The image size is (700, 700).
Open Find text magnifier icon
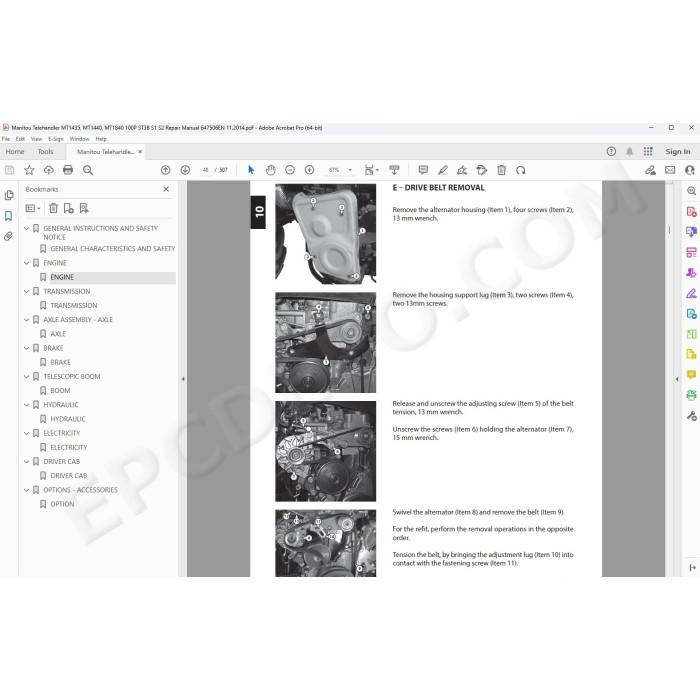click(88, 170)
